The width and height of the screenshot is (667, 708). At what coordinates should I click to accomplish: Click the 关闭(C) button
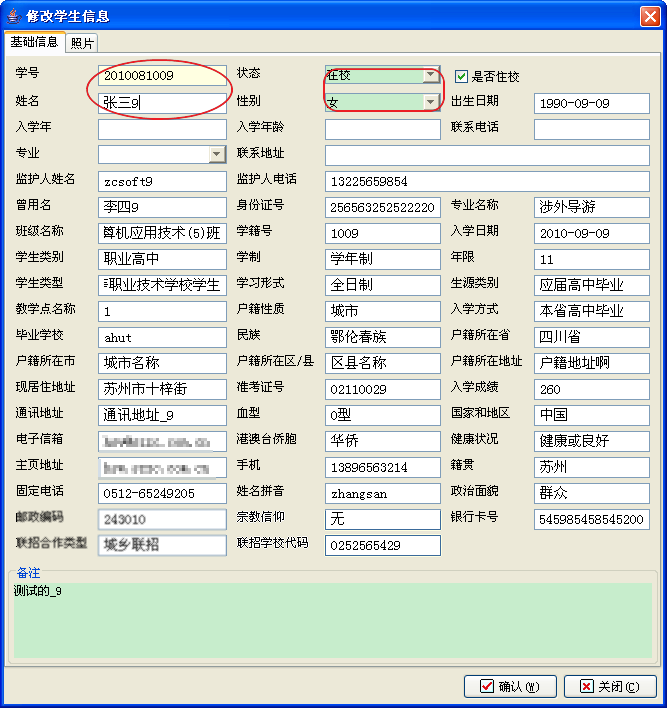tap(610, 686)
